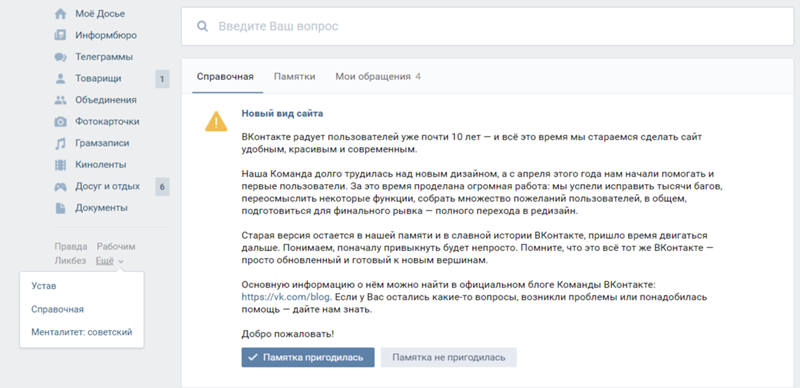
Task: Select Менталитет: советский in the dropdown
Action: (x=82, y=332)
